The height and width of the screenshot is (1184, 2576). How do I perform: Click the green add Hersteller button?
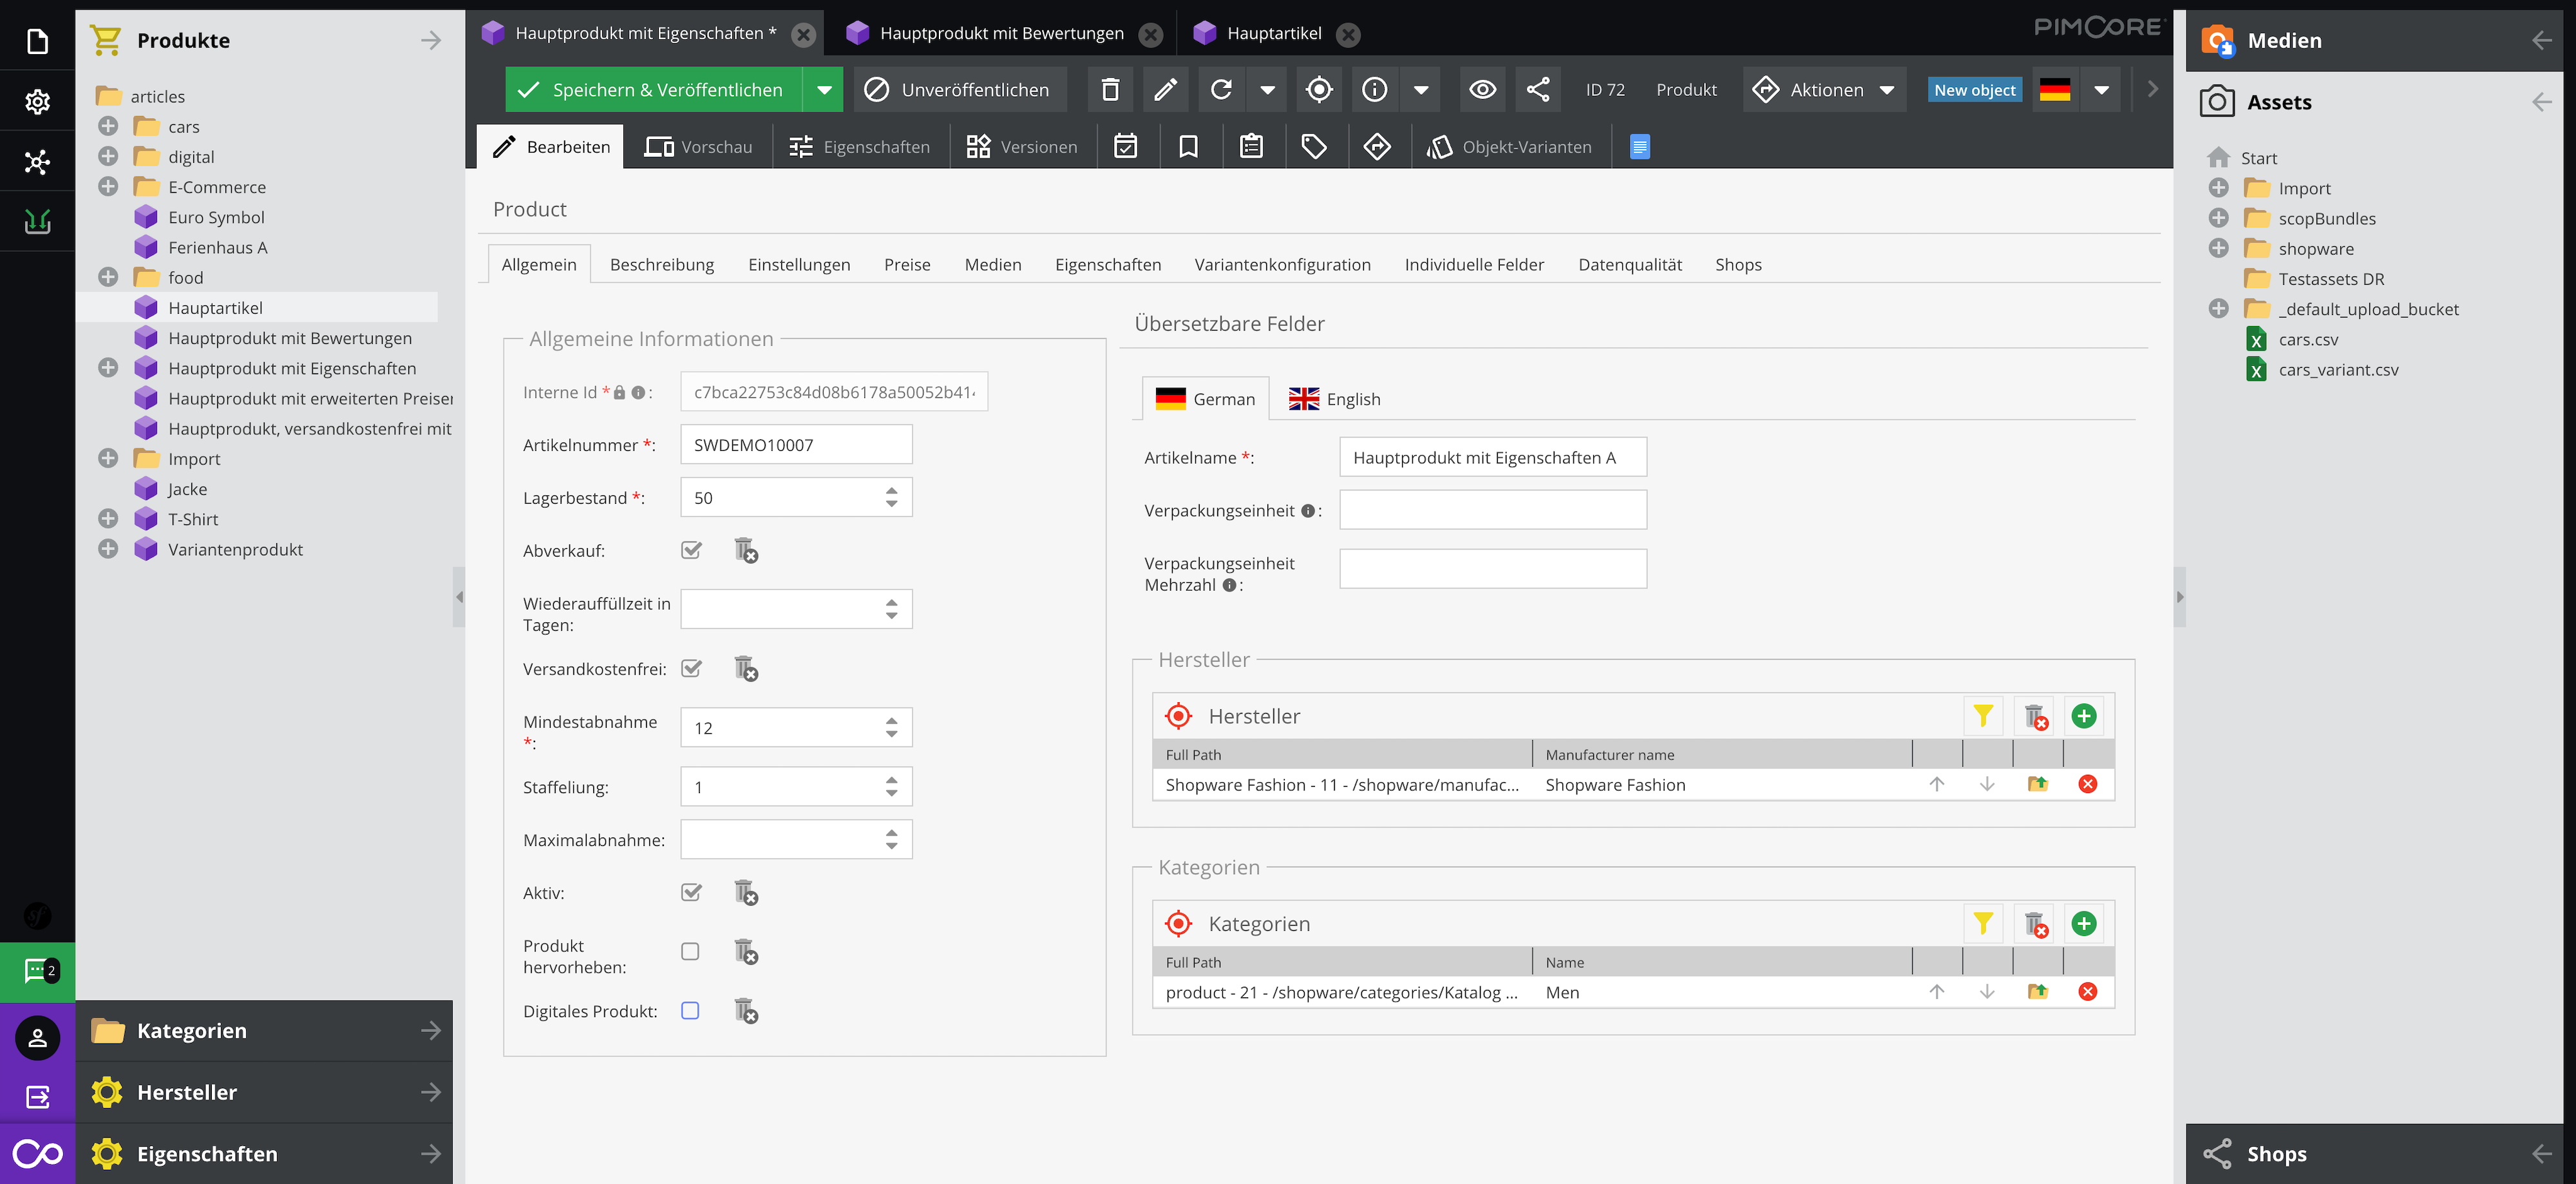[x=2083, y=716]
